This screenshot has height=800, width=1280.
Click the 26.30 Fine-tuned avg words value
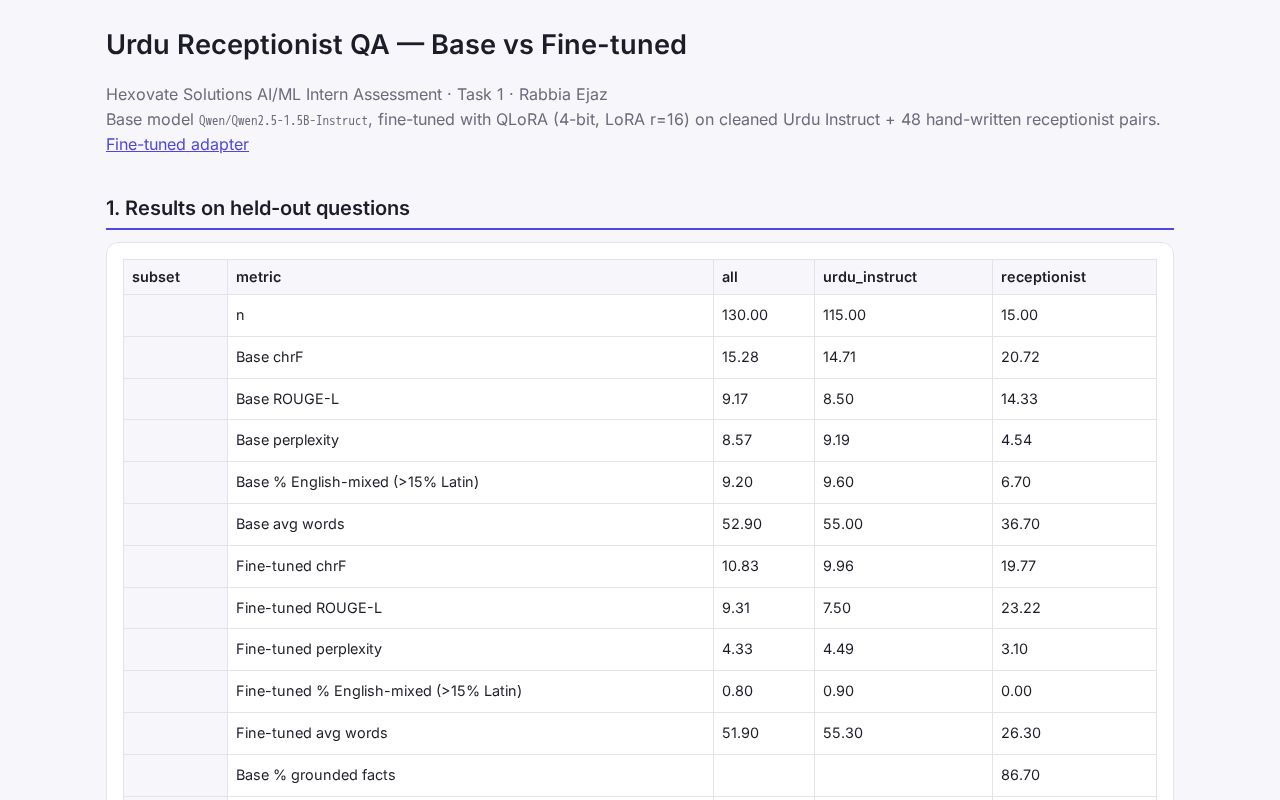[x=1020, y=733]
